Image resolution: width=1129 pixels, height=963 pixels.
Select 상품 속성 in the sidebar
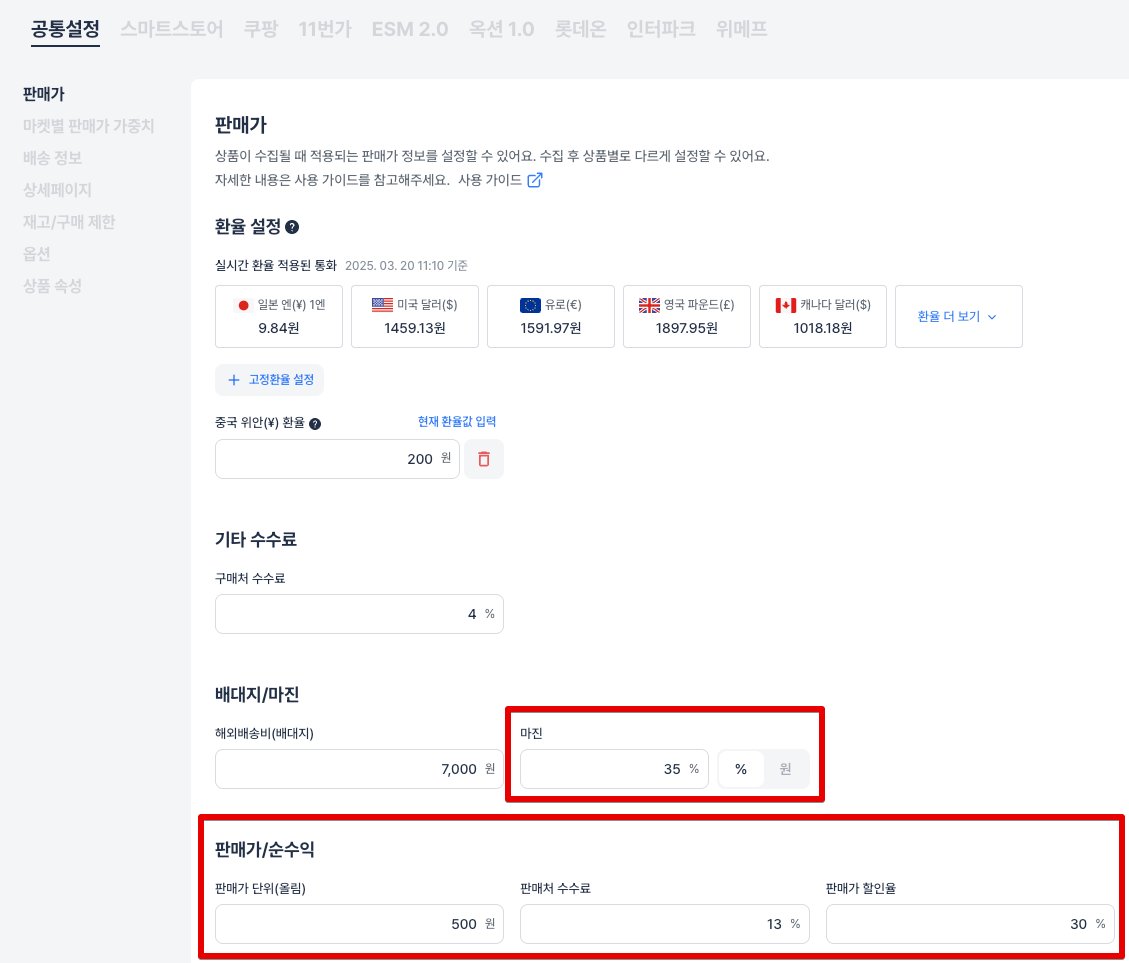coord(53,286)
